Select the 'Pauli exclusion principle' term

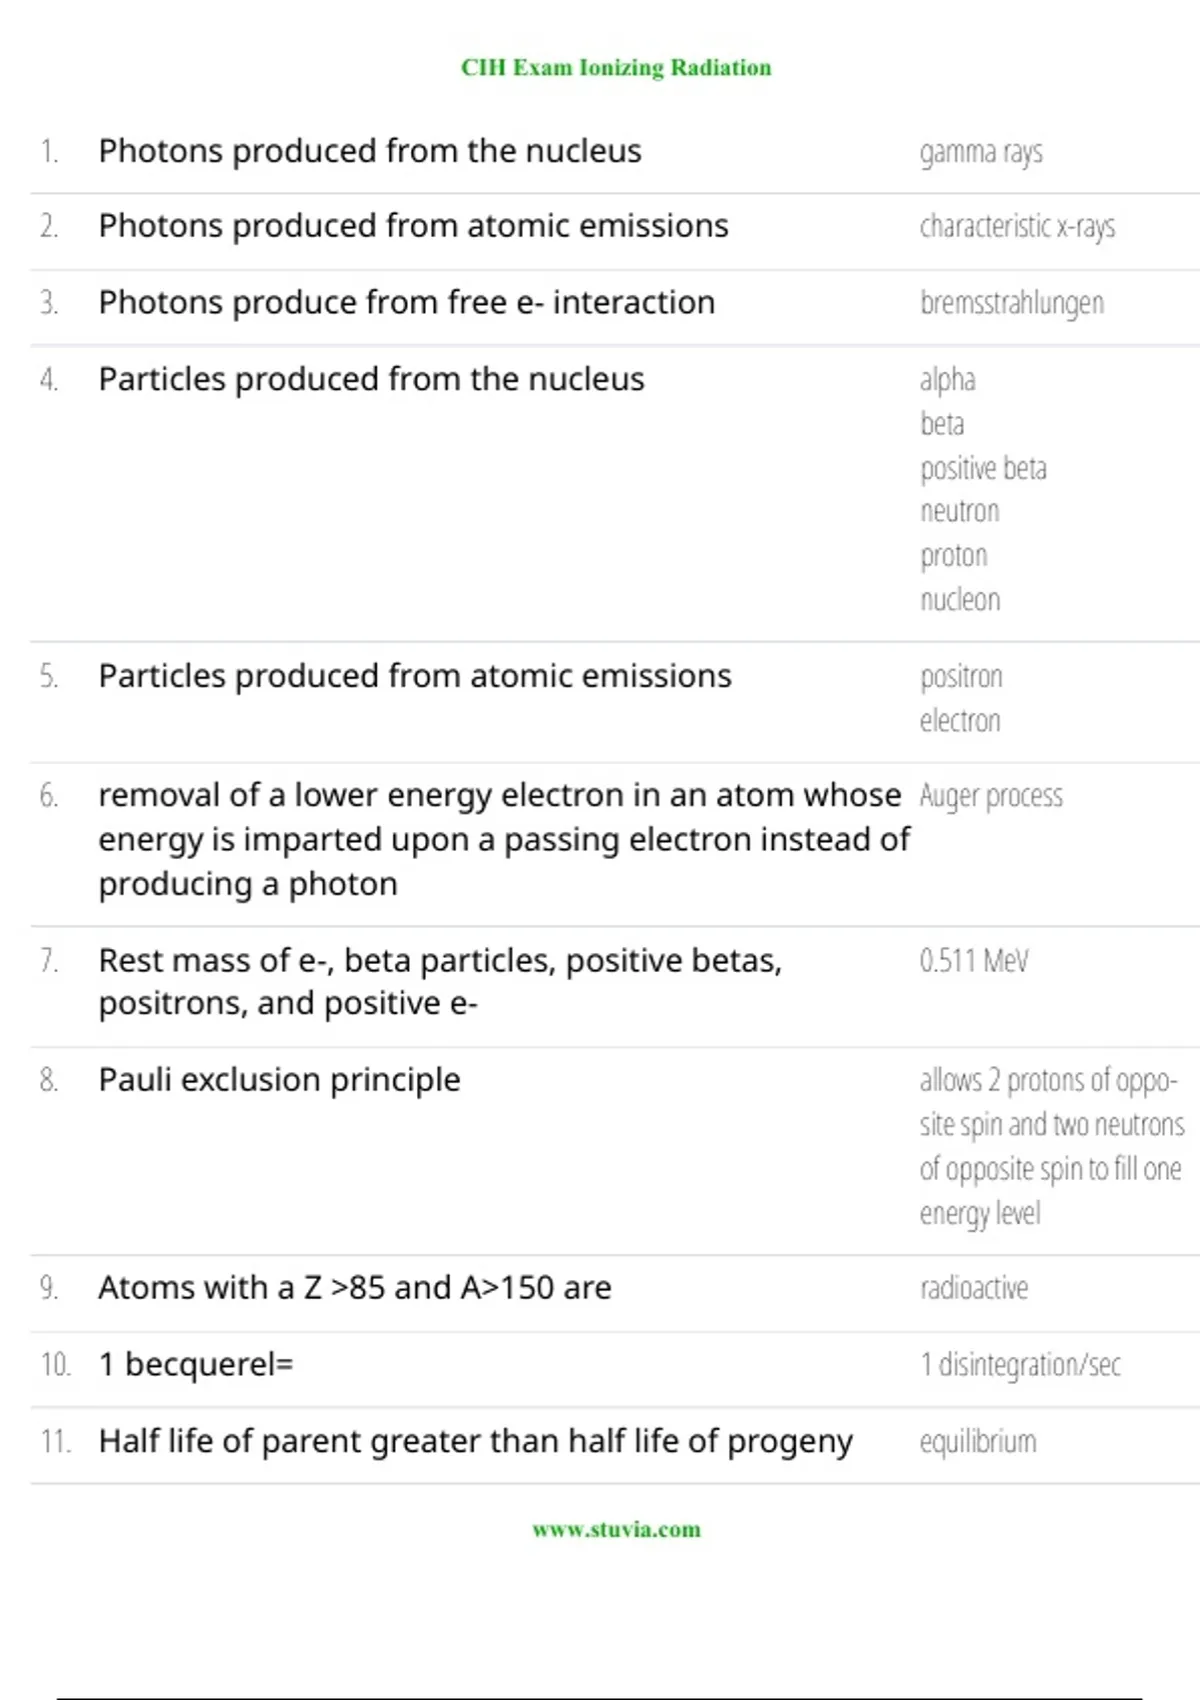point(279,1080)
